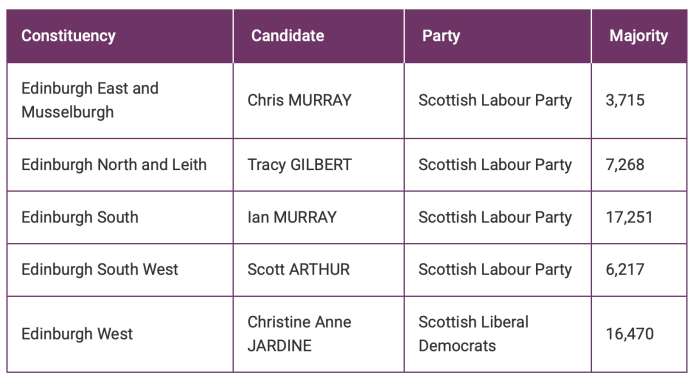The width and height of the screenshot is (696, 386).
Task: Select the Edinburgh South constituency cell
Action: click(x=120, y=217)
